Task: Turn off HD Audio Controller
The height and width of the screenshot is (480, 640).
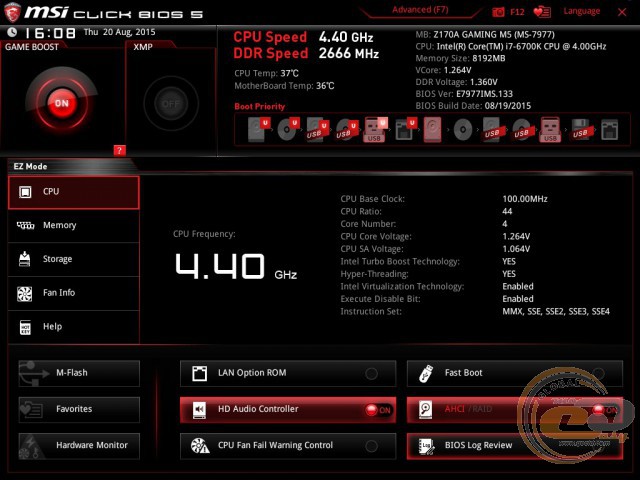Action: click(x=378, y=410)
